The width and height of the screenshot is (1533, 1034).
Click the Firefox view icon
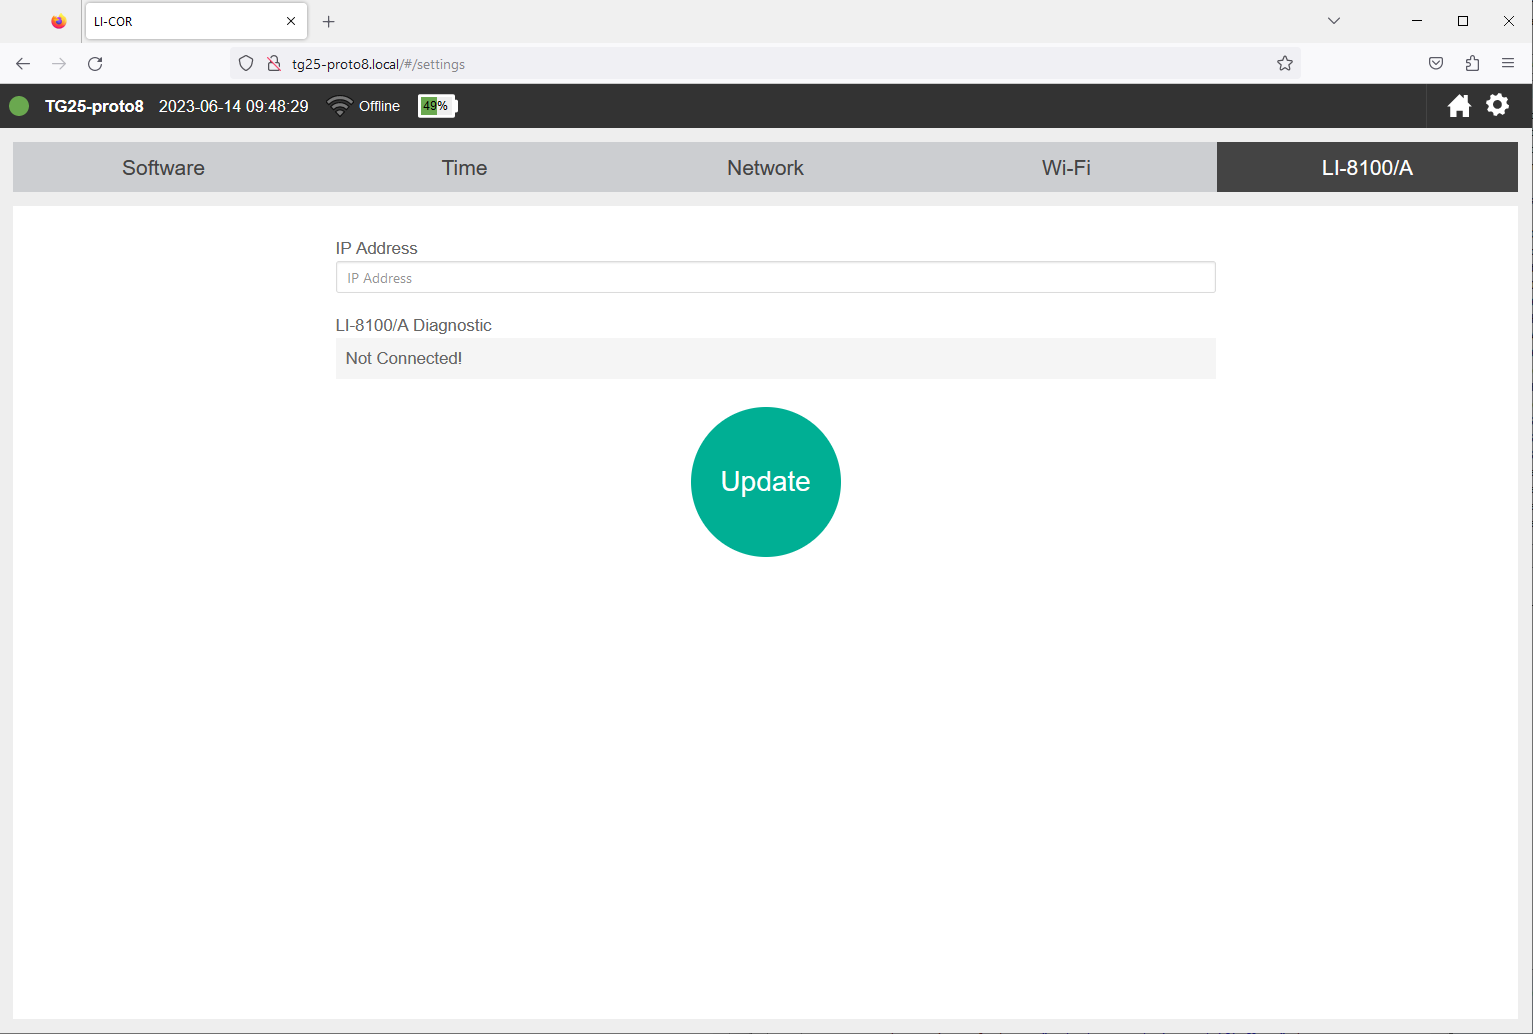pyautogui.click(x=58, y=21)
